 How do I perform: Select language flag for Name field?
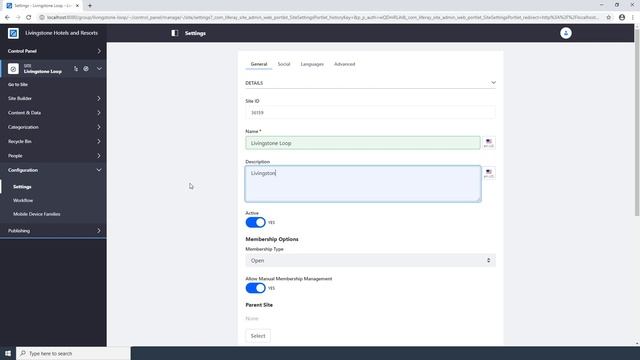click(489, 143)
